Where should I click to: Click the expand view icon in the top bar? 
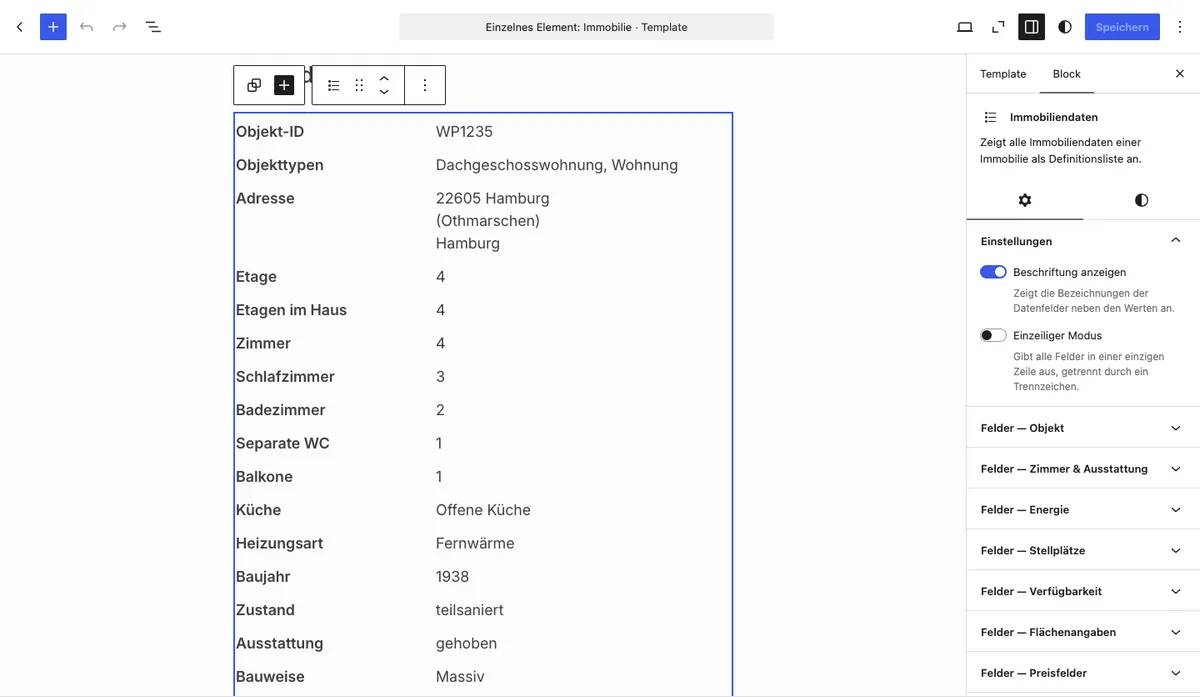998,27
